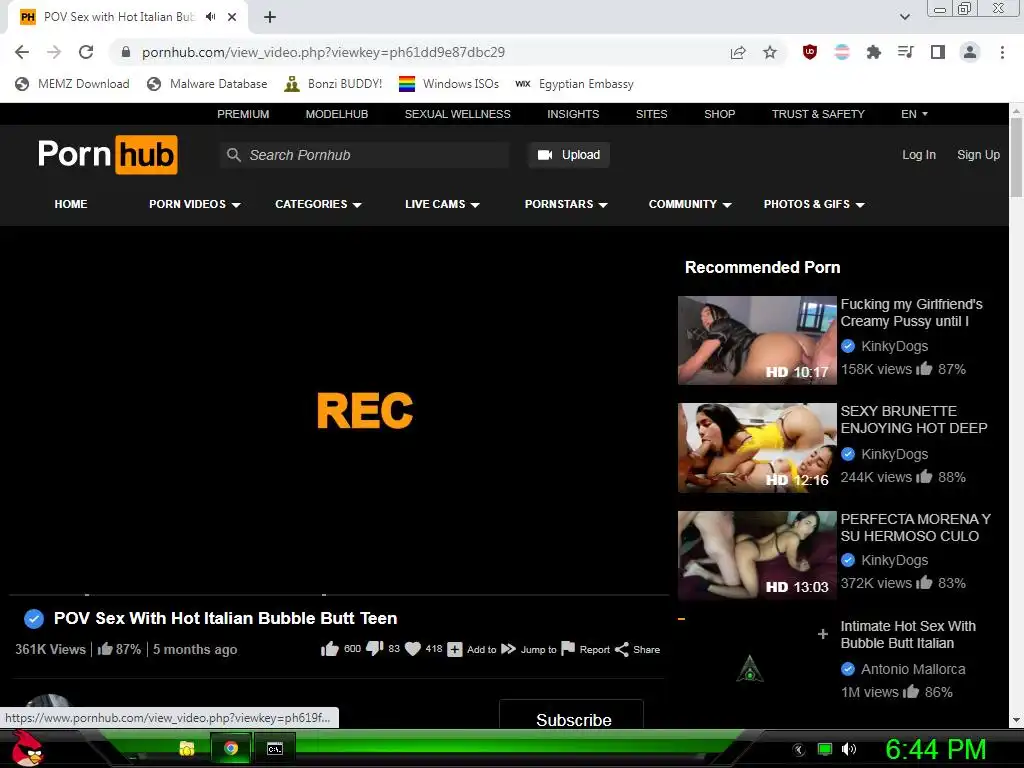Open the Chrome icon on the taskbar
Image resolution: width=1024 pixels, height=768 pixels.
(231, 748)
